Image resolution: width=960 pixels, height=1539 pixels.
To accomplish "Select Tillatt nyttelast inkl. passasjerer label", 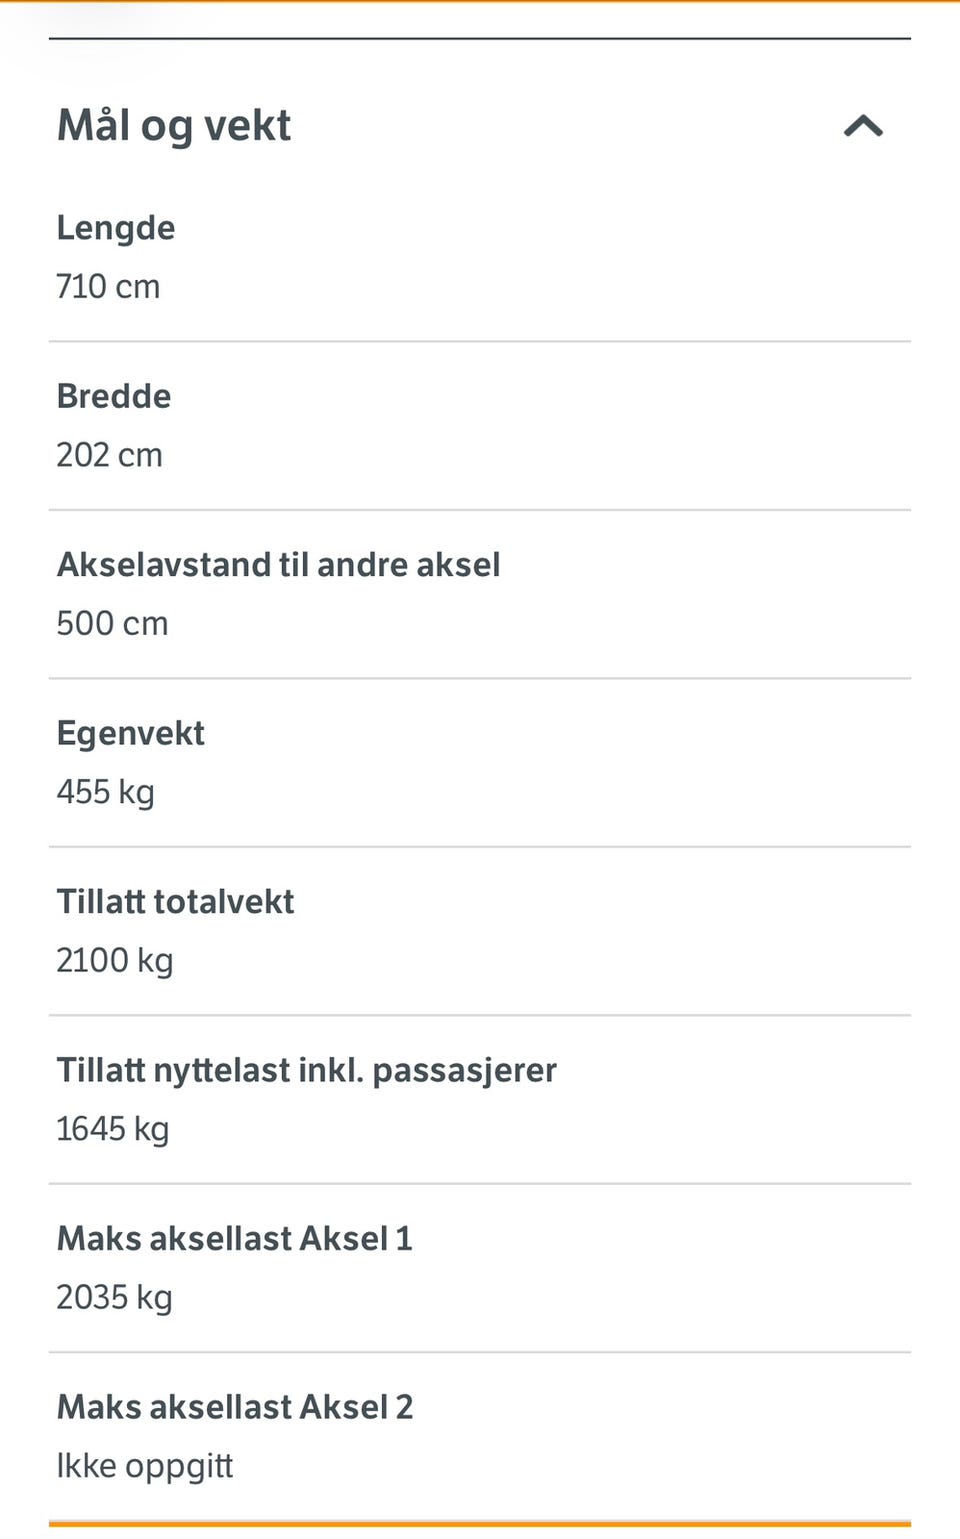I will click(x=306, y=1071).
